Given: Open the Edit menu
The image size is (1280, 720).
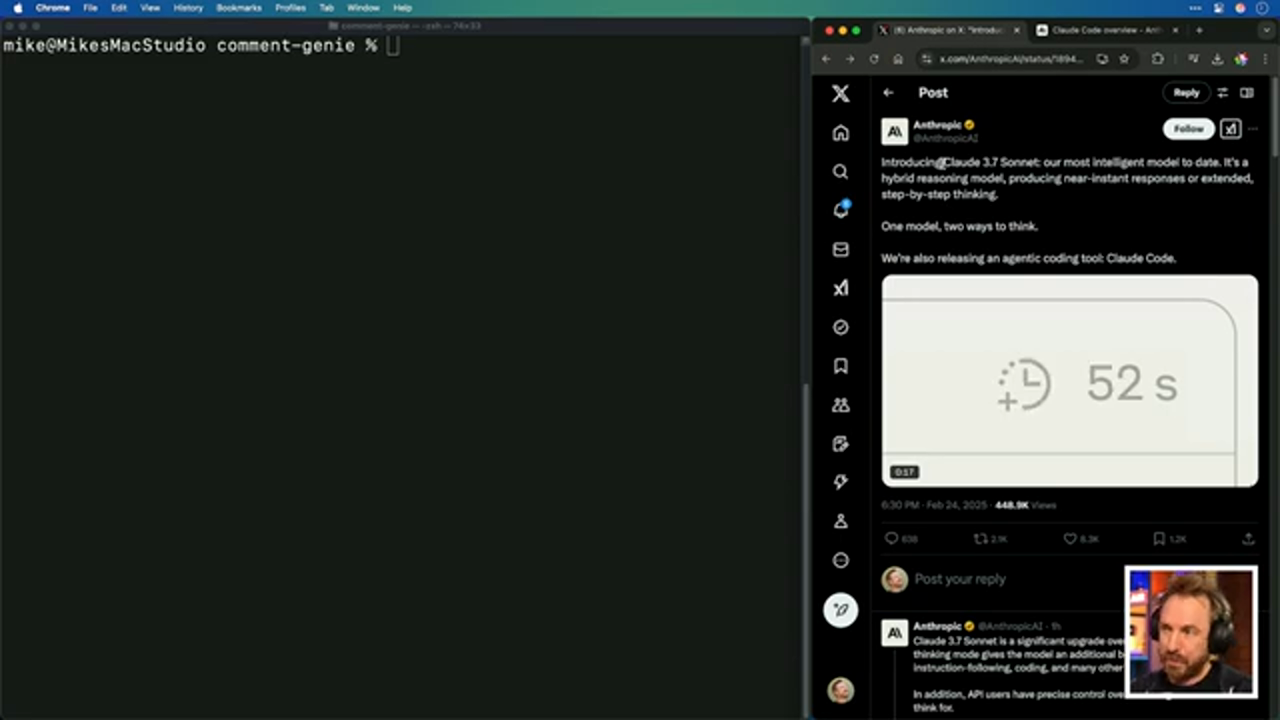Looking at the screenshot, I should pos(119,8).
